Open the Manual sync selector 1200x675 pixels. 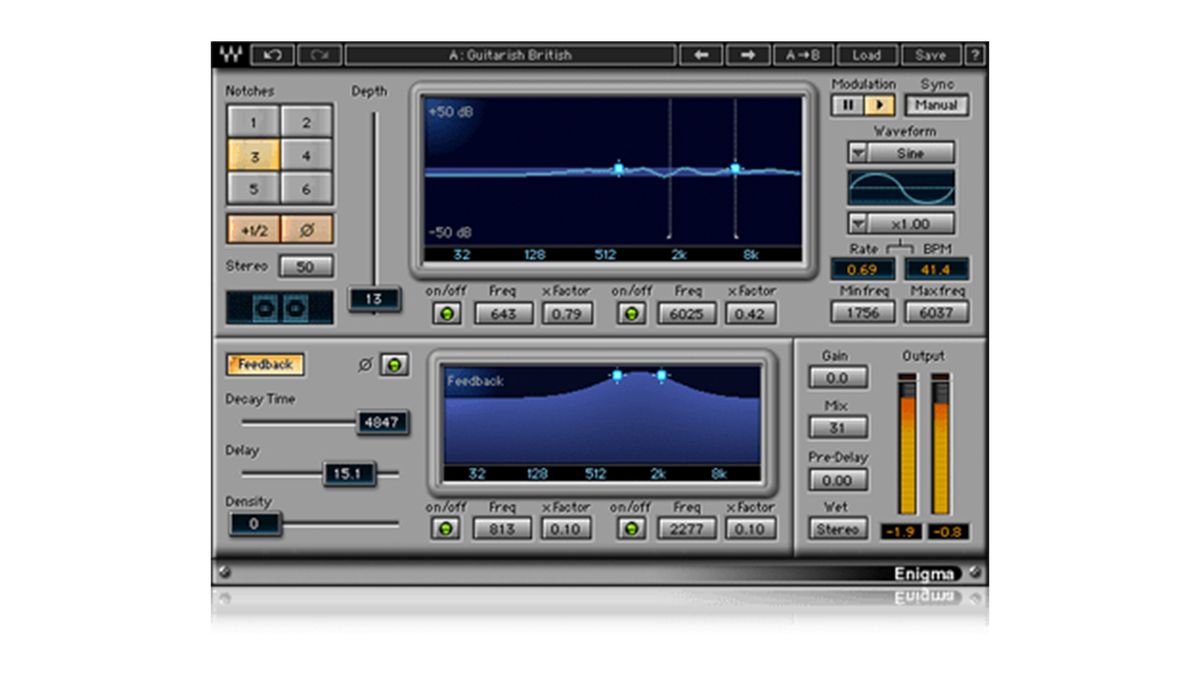pos(935,105)
